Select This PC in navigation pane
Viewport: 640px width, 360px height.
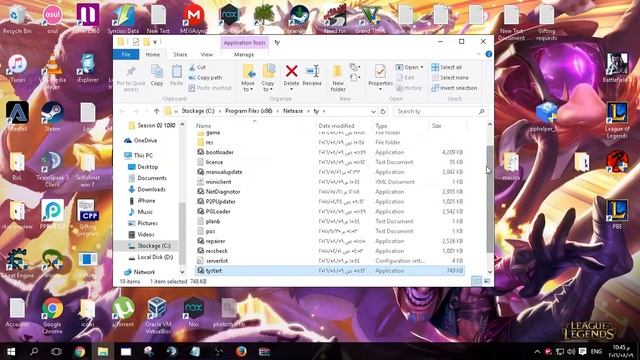click(x=143, y=156)
